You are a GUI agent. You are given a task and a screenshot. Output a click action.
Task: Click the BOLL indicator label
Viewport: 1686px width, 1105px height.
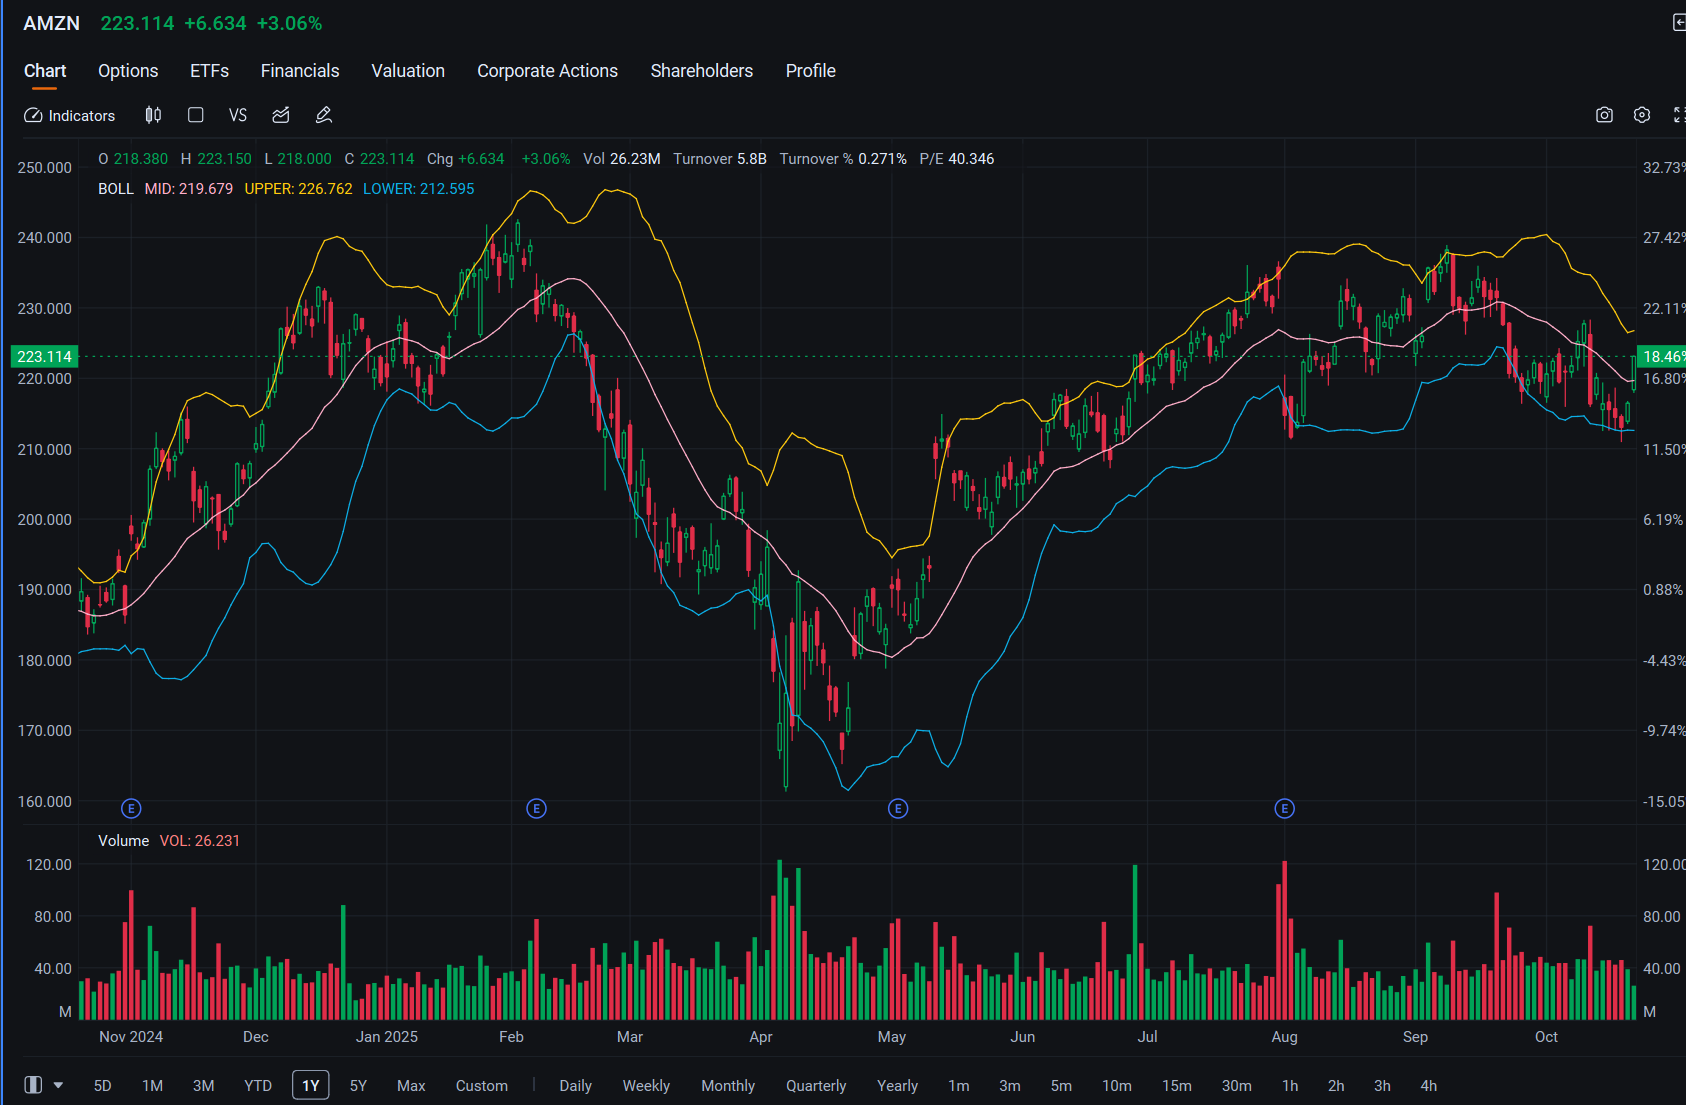[x=116, y=189]
